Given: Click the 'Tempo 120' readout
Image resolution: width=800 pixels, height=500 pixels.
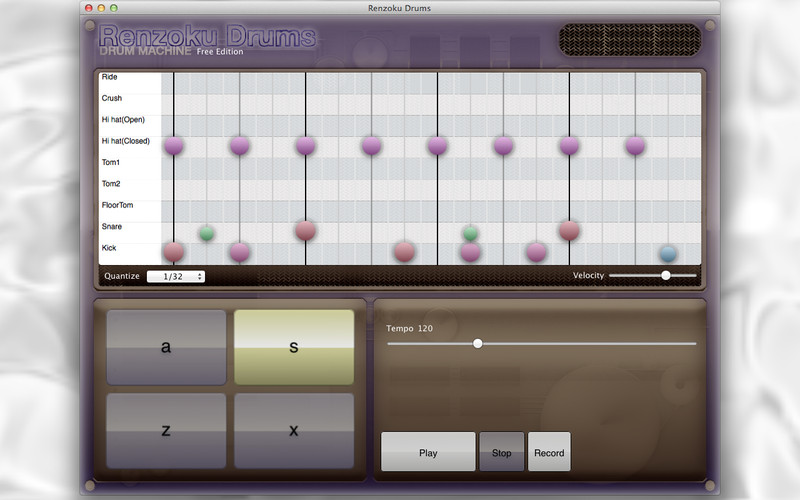Looking at the screenshot, I should tap(409, 329).
